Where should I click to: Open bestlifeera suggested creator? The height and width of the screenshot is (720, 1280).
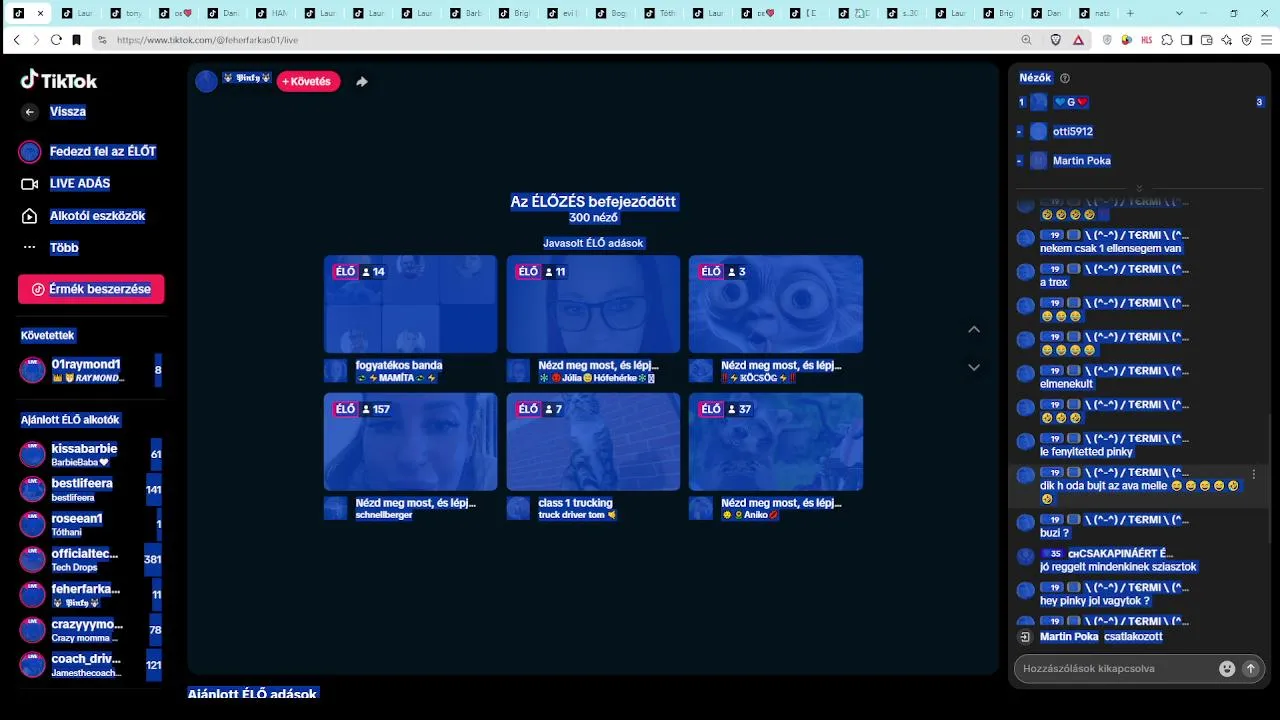click(x=91, y=490)
